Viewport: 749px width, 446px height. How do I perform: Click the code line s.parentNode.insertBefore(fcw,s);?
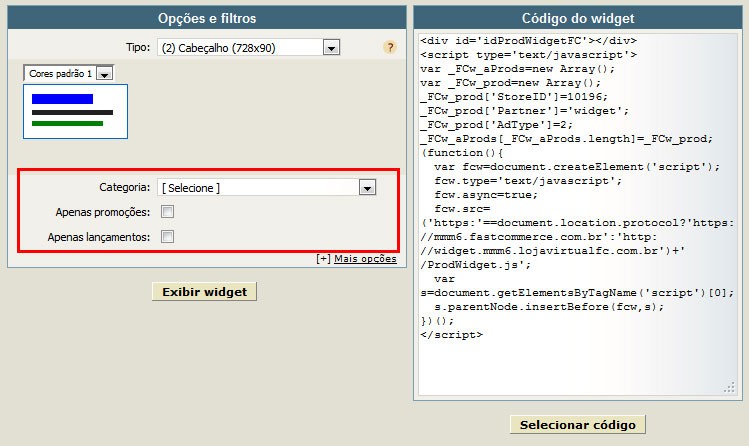pyautogui.click(x=549, y=307)
